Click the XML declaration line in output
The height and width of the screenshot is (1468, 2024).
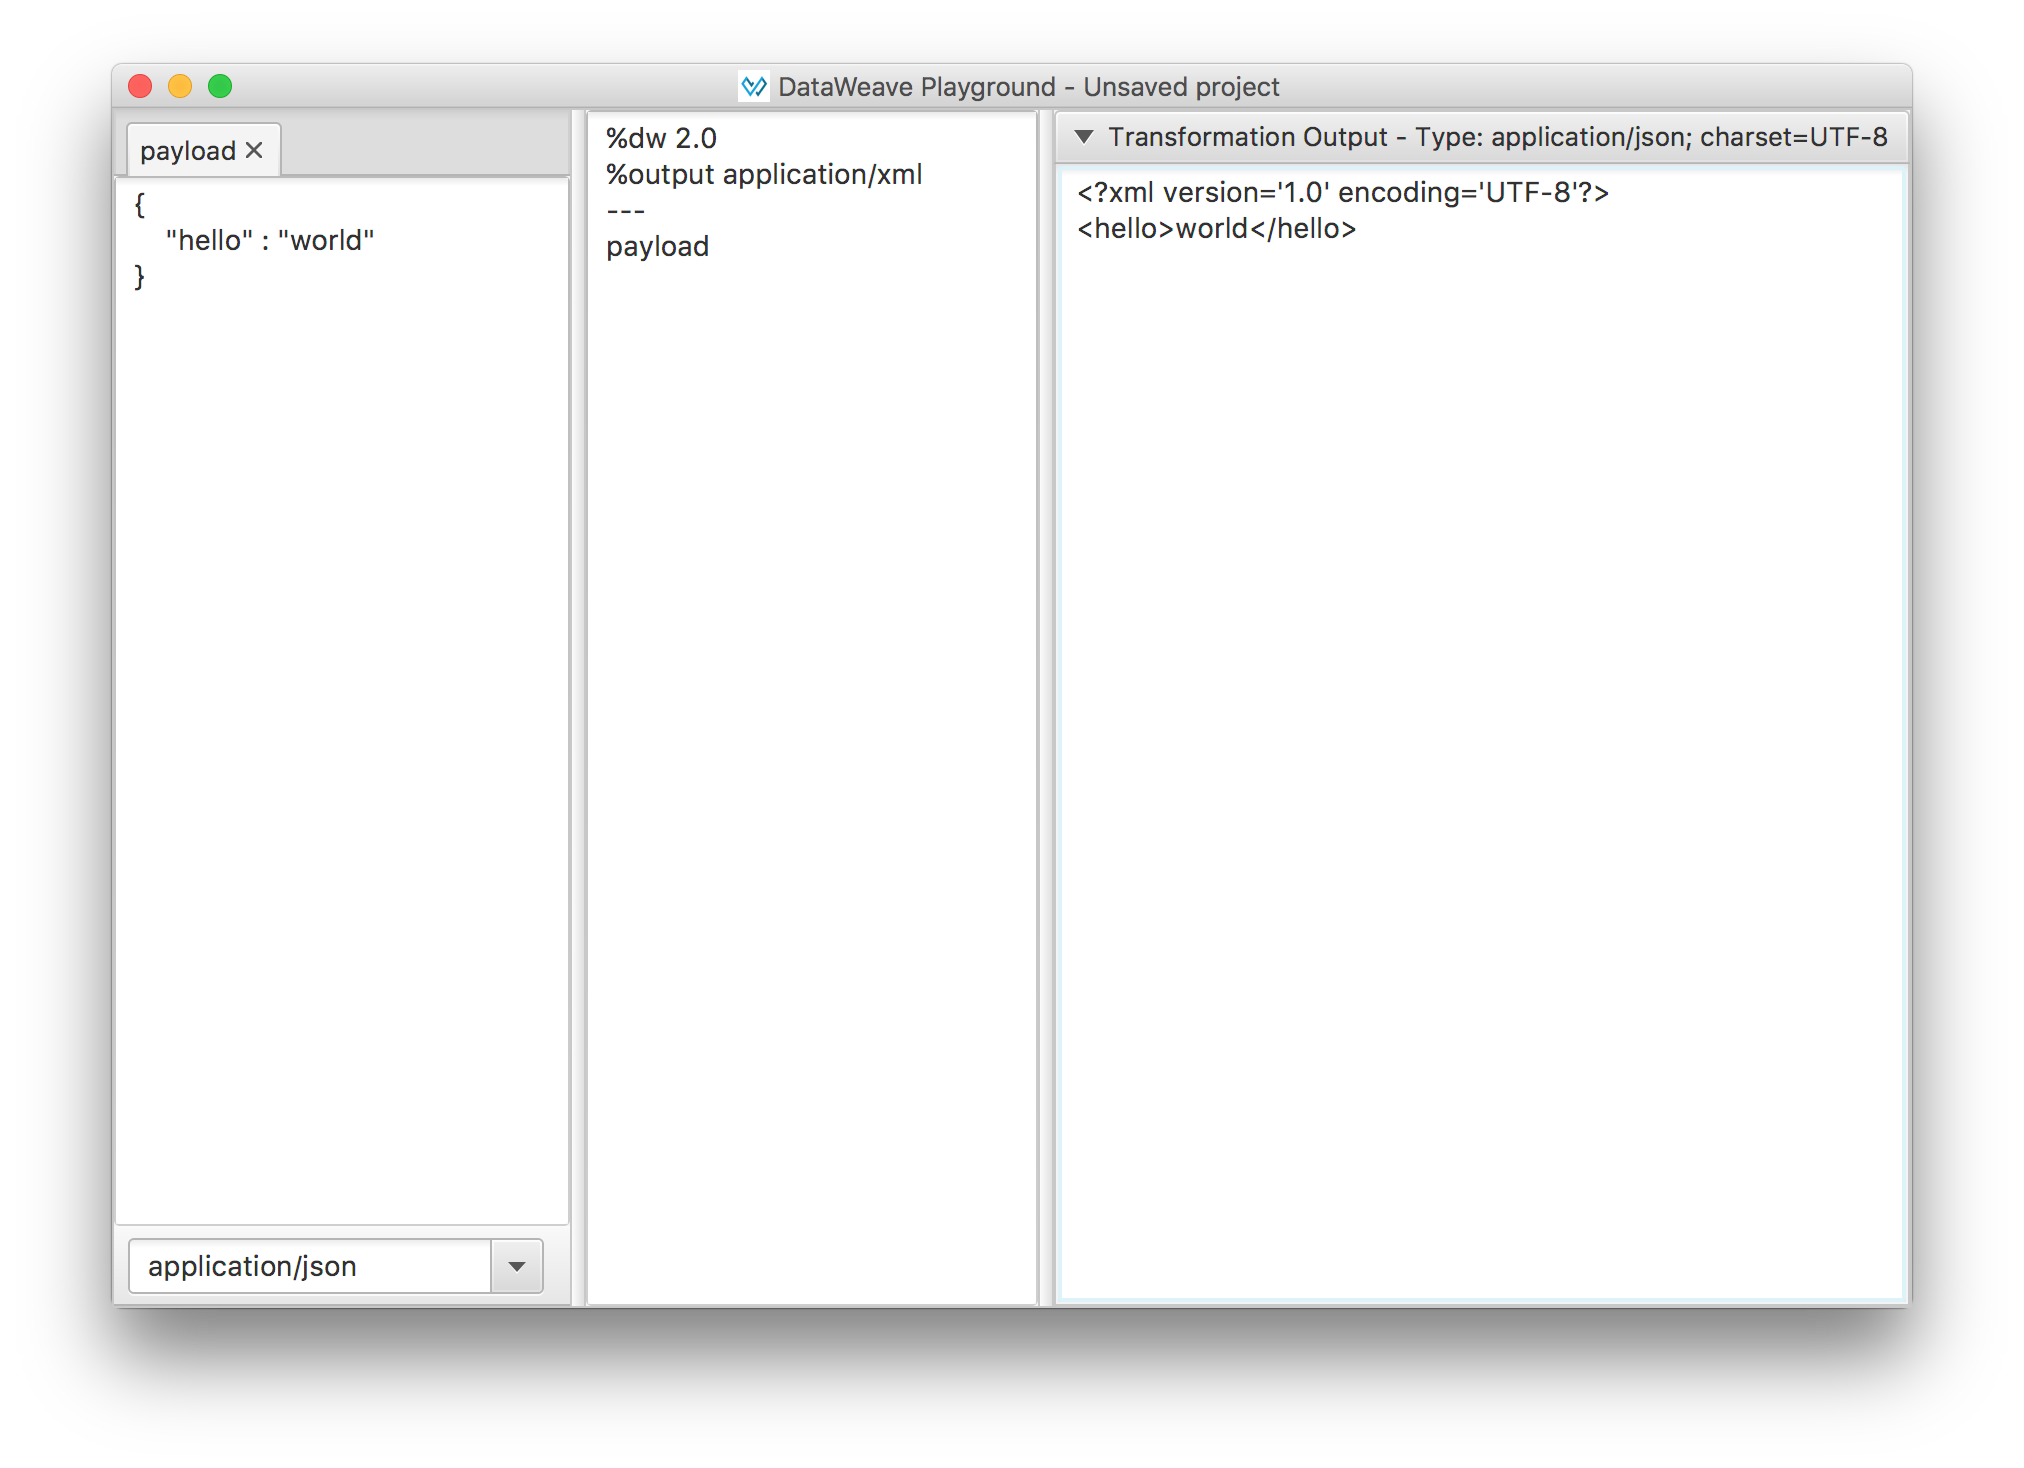(x=1342, y=192)
